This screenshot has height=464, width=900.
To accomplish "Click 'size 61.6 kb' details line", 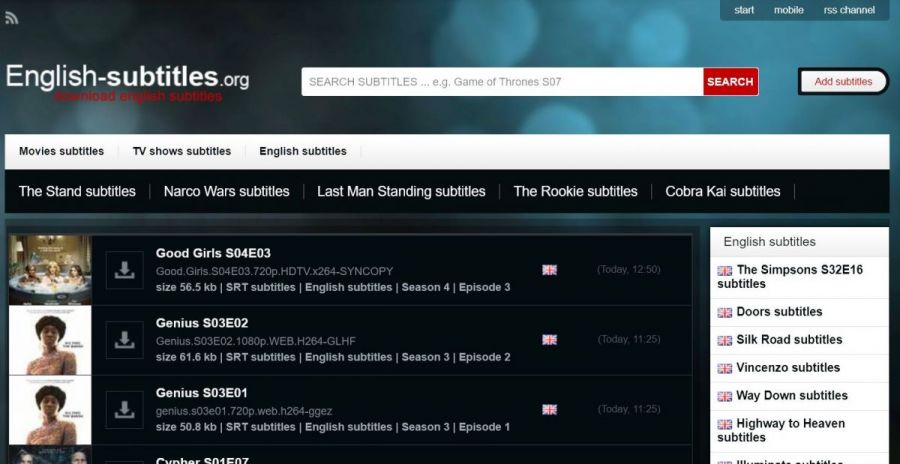I will (333, 357).
